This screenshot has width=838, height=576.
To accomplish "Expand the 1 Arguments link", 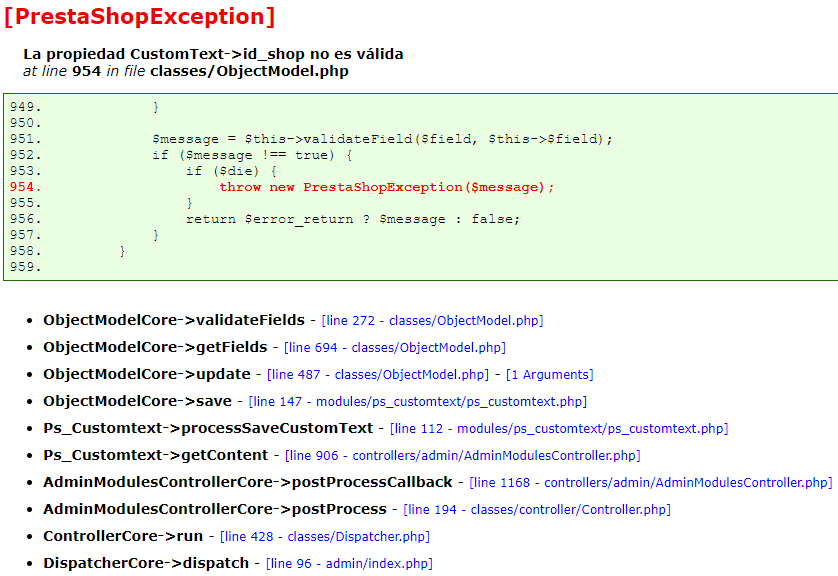I will [549, 375].
